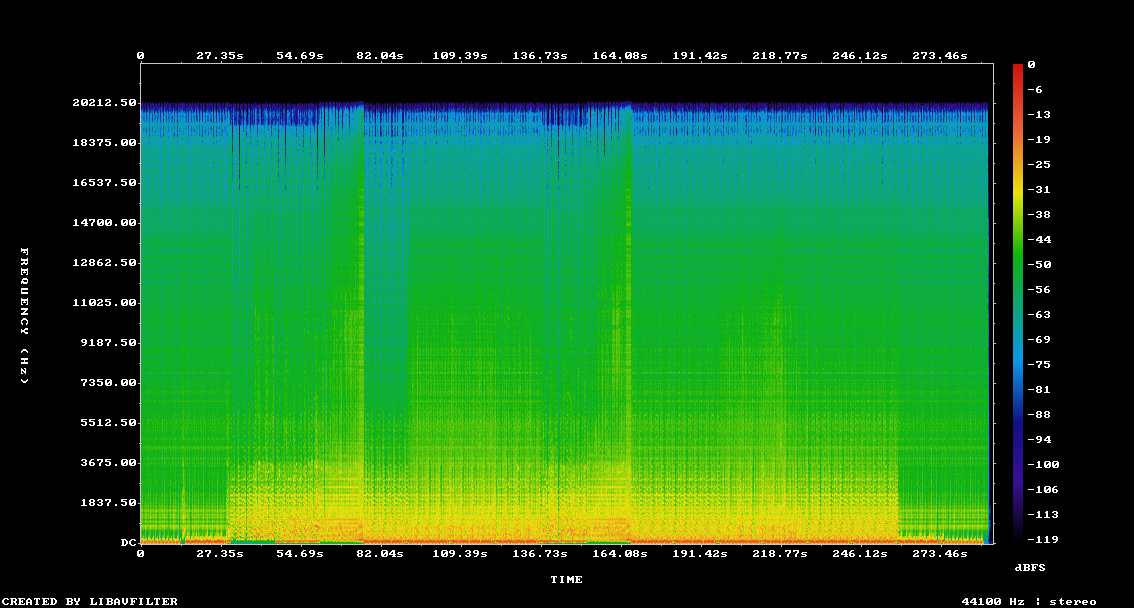This screenshot has height=608, width=1134.
Task: Click the CREATED BY LIBAVFILTER text
Action: (90, 601)
